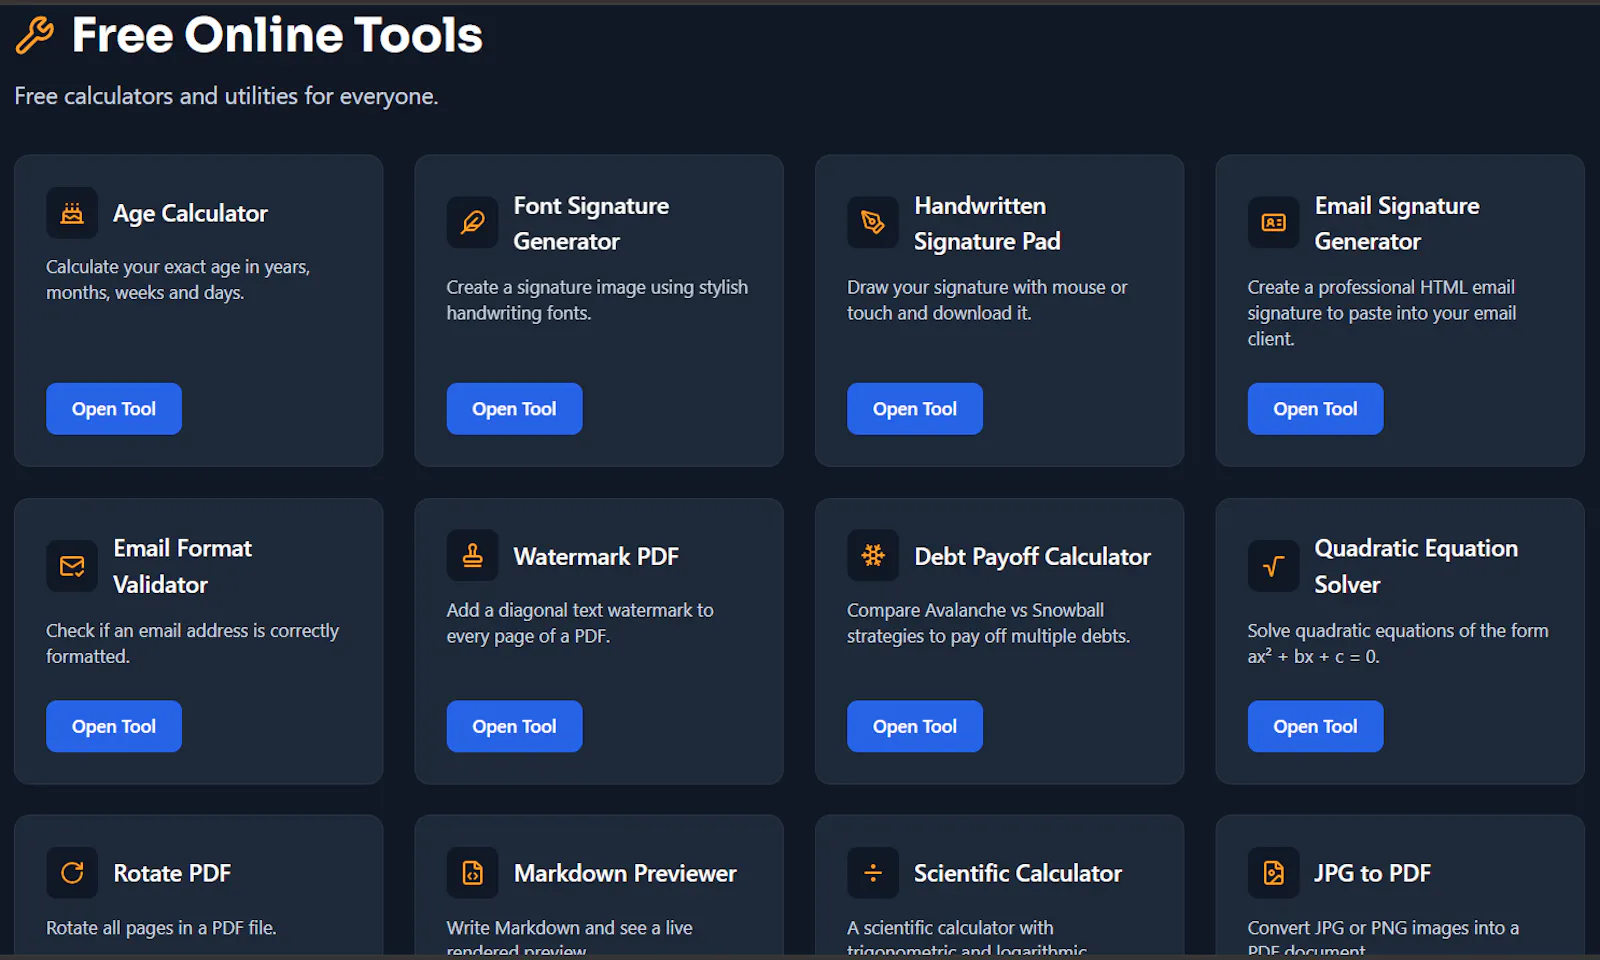
Task: Click 'Solve quadratic equations of the form' description
Action: [1398, 644]
